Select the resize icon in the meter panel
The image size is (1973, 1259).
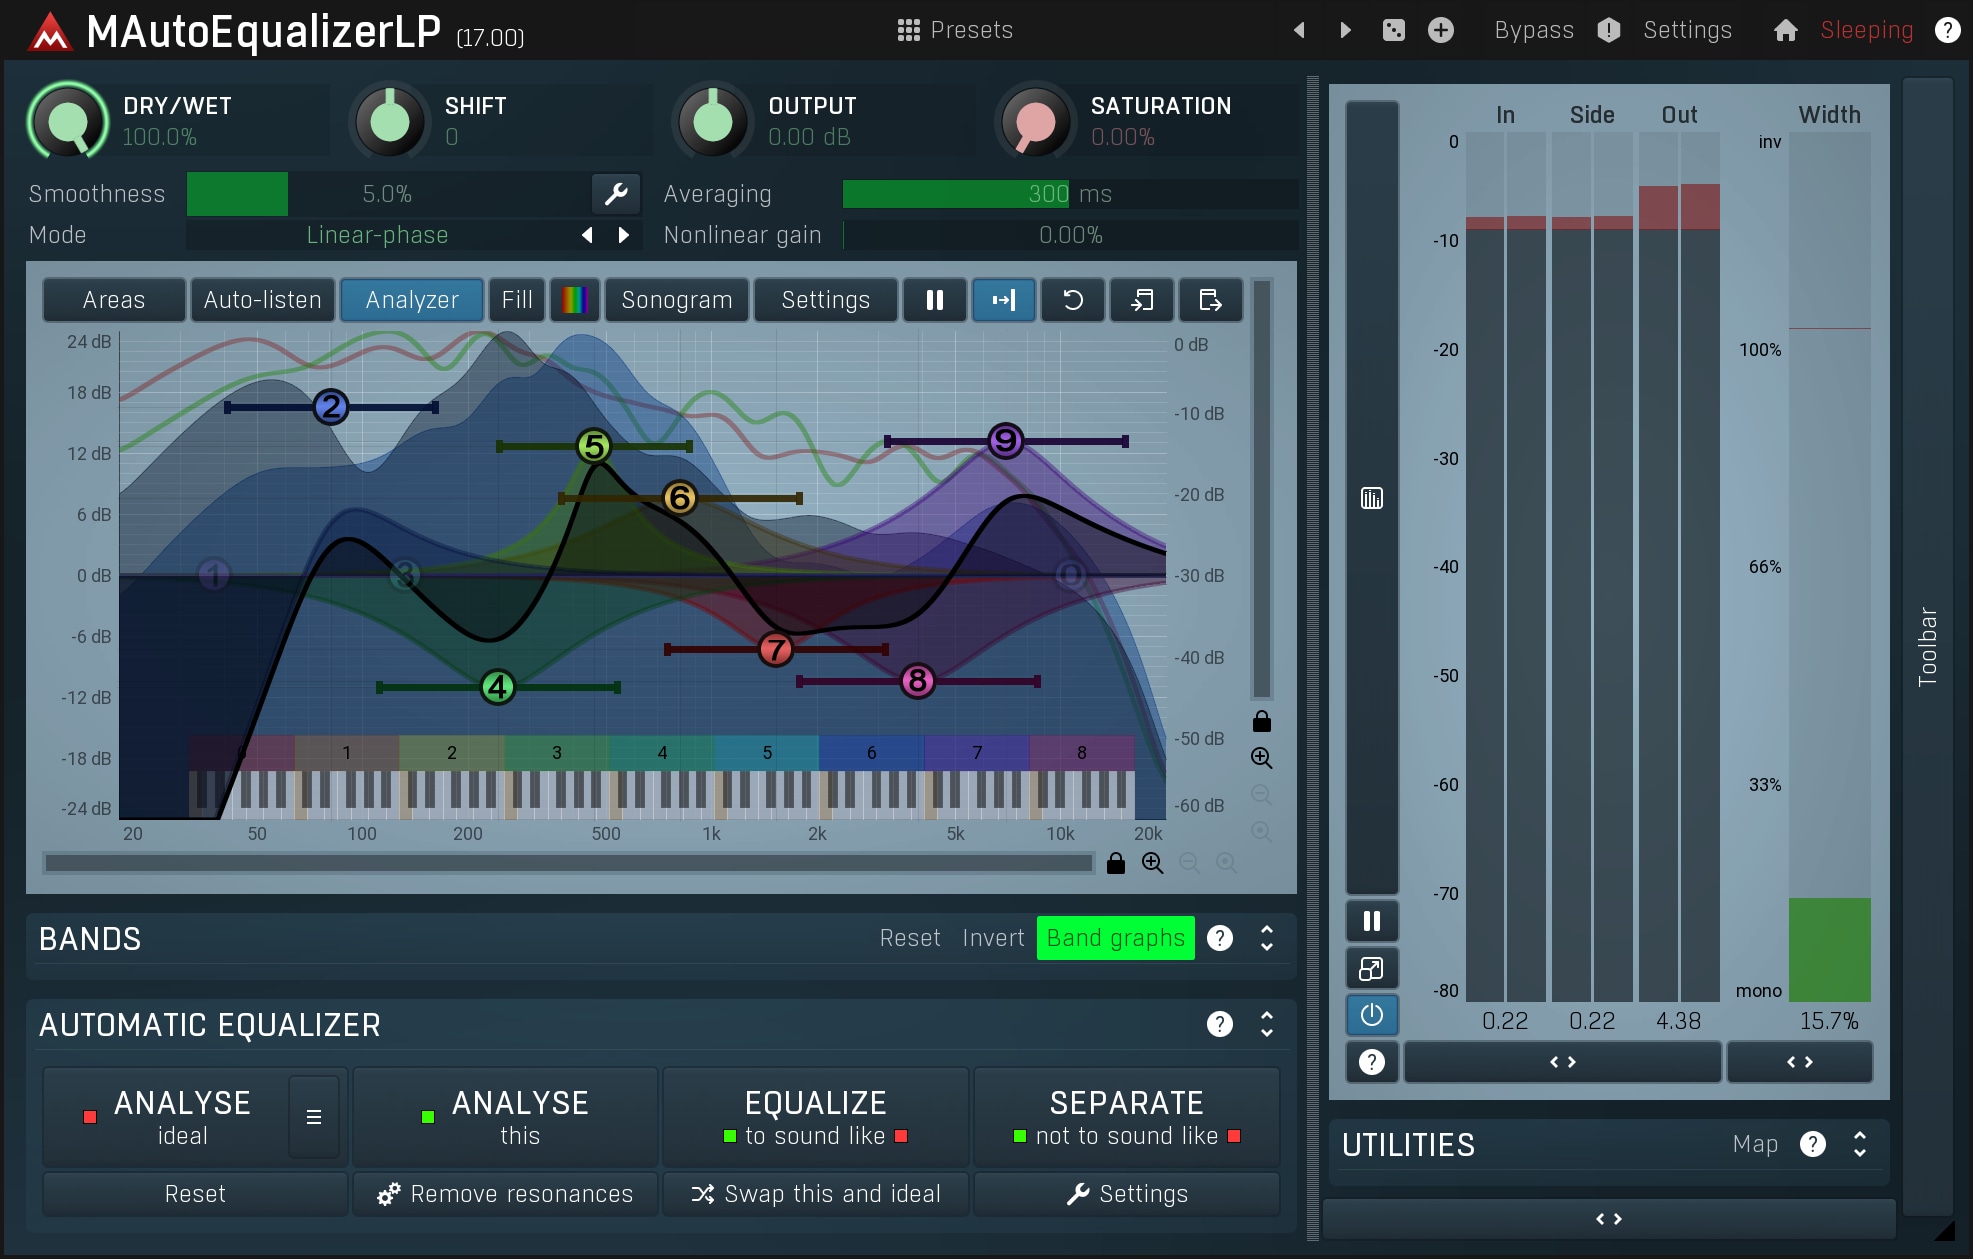(x=1372, y=968)
